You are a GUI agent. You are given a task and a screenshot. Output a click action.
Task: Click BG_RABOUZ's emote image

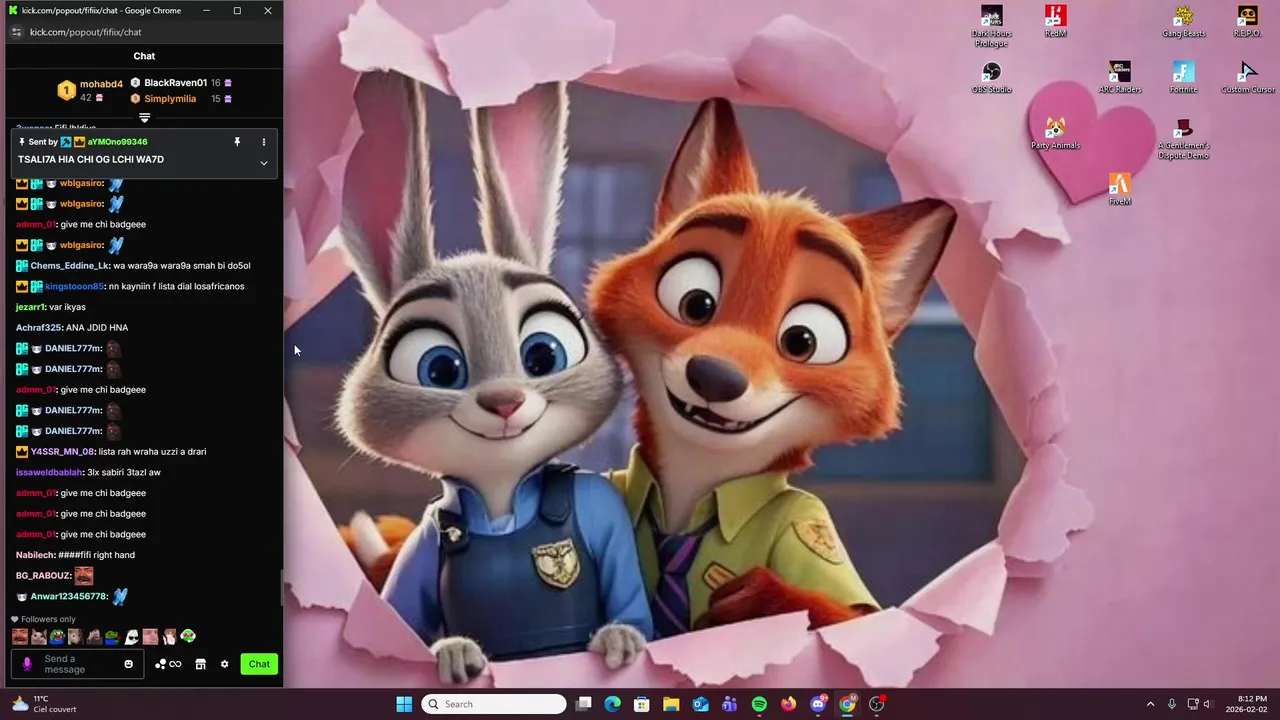click(84, 576)
